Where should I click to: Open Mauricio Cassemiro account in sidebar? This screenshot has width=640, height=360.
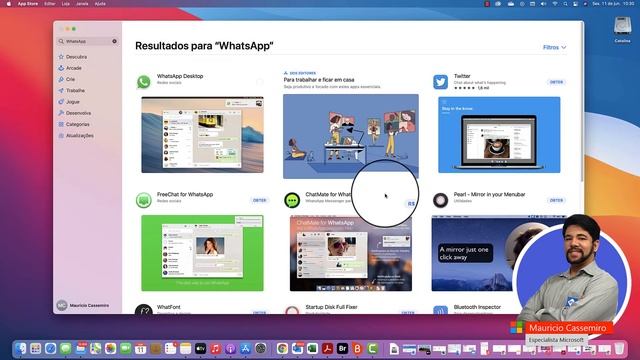83,305
